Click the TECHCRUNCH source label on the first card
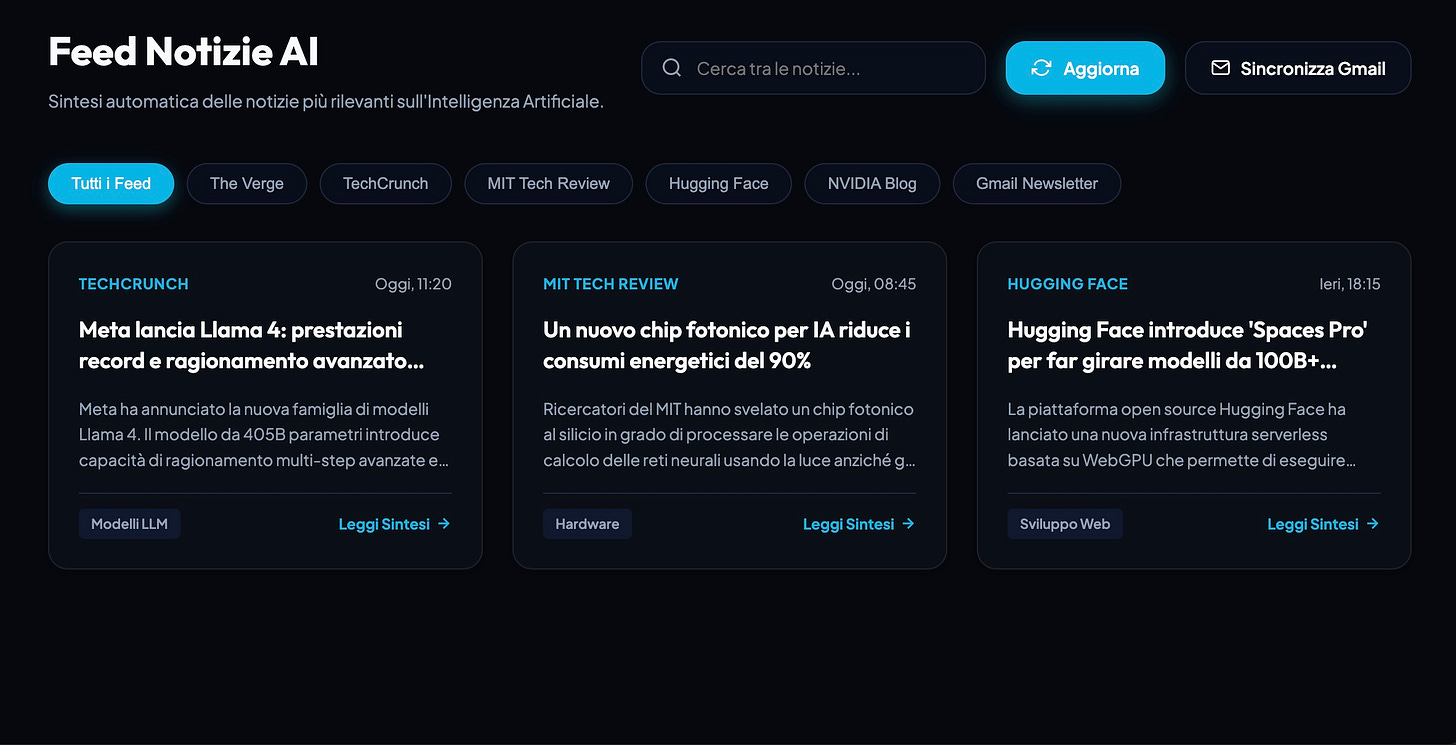Image resolution: width=1456 pixels, height=745 pixels. click(134, 284)
